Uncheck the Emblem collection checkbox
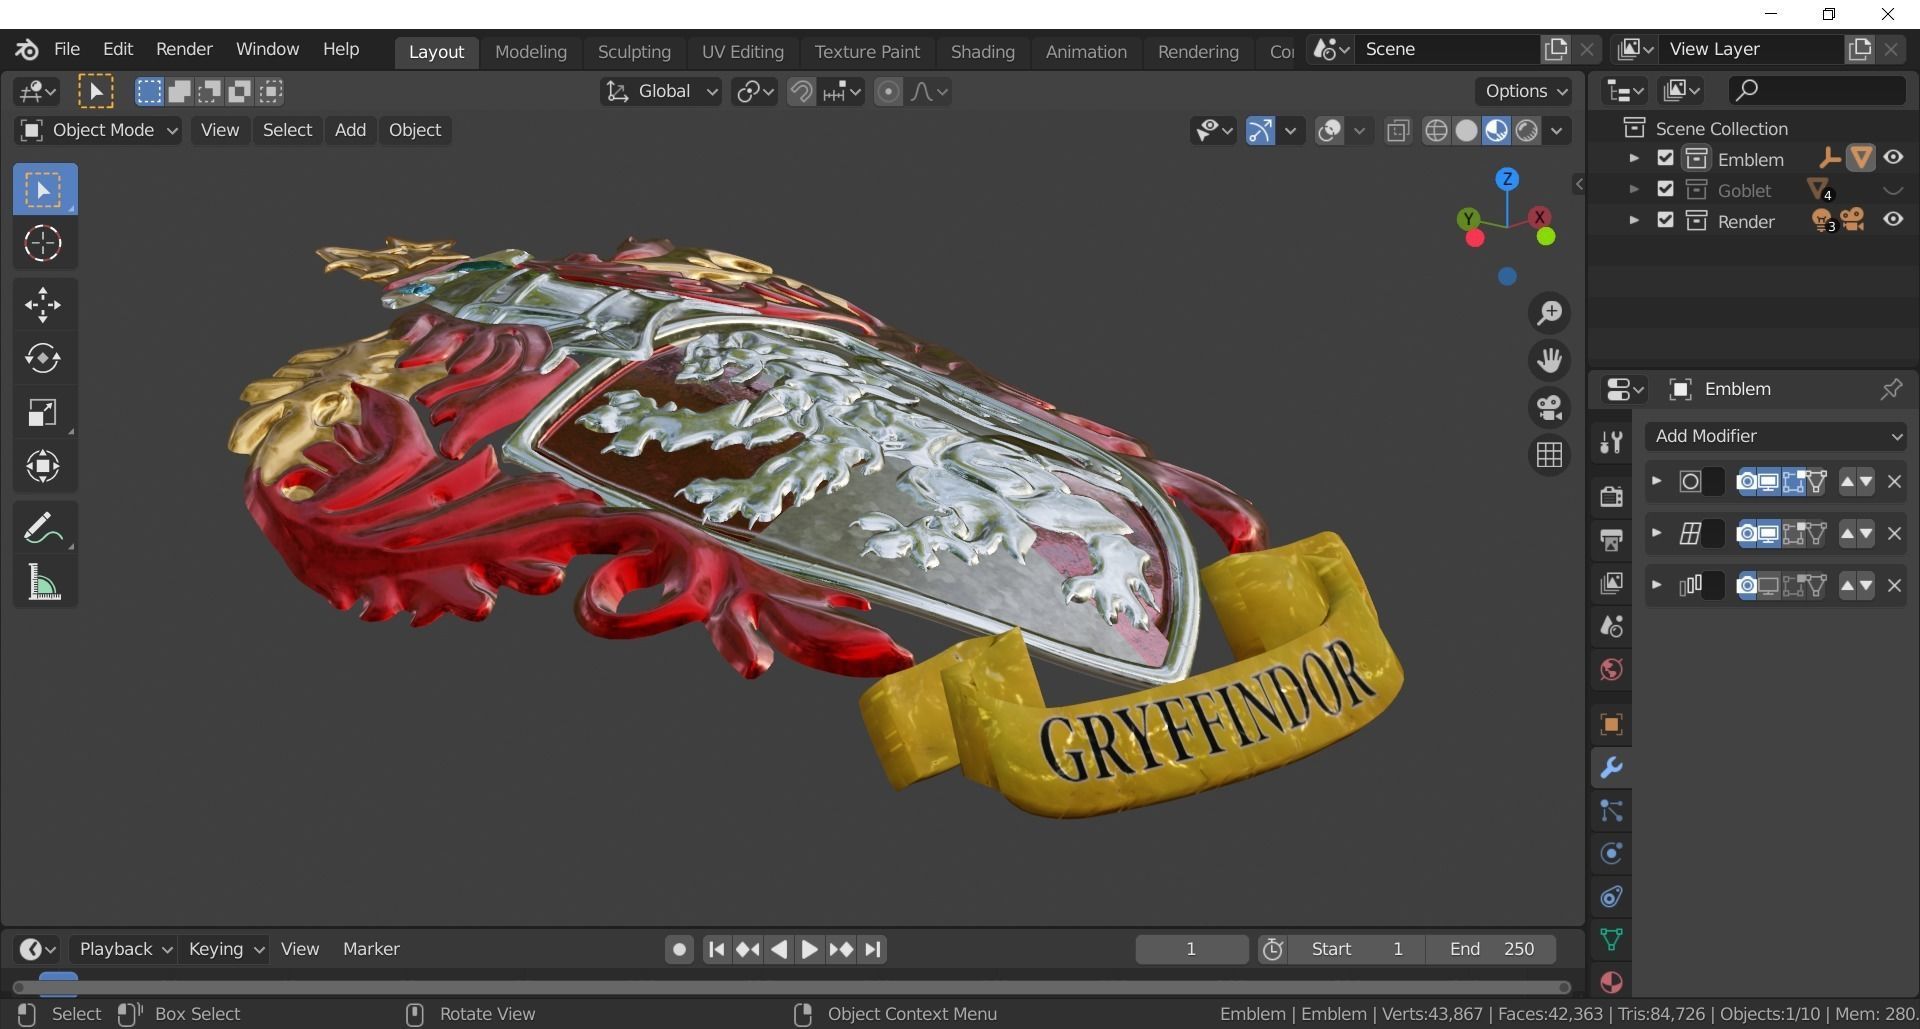The width and height of the screenshot is (1920, 1029). [x=1665, y=158]
